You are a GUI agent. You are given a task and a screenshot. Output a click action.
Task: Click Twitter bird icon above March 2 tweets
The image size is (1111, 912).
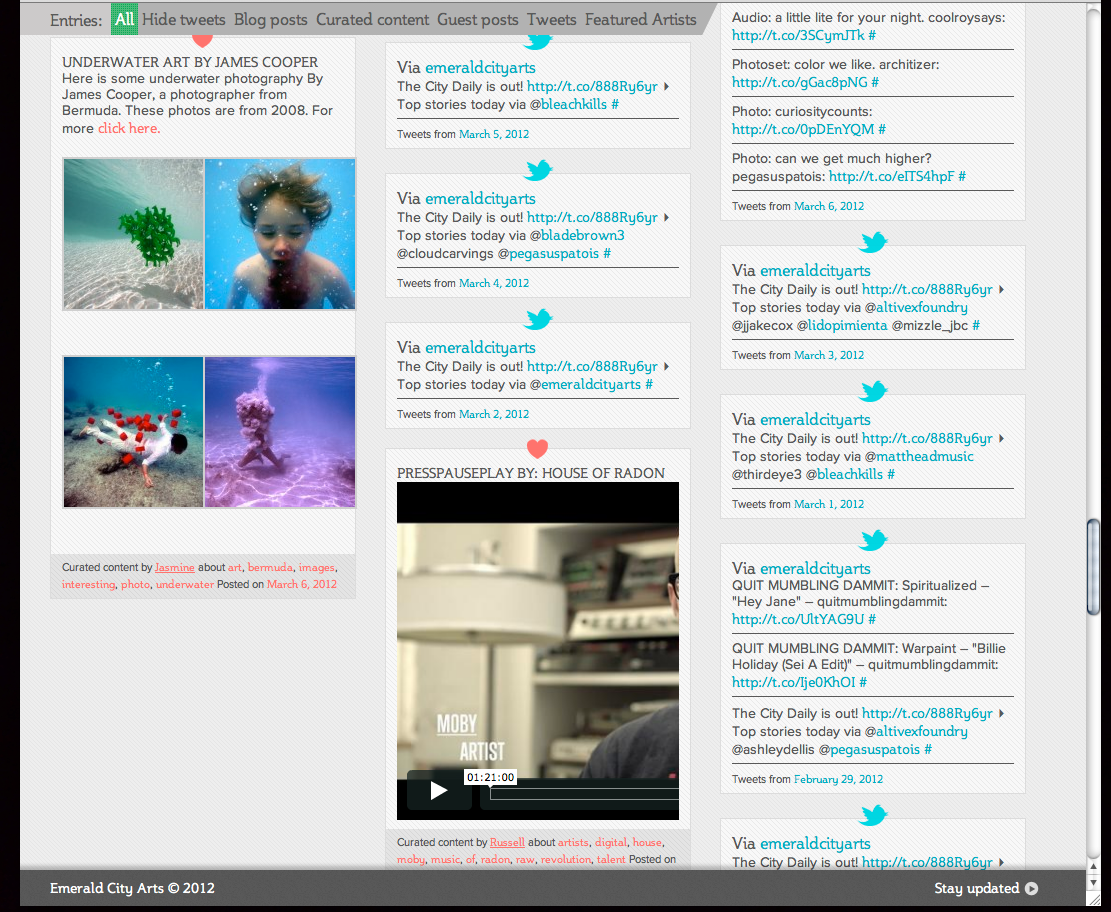pyautogui.click(x=538, y=319)
